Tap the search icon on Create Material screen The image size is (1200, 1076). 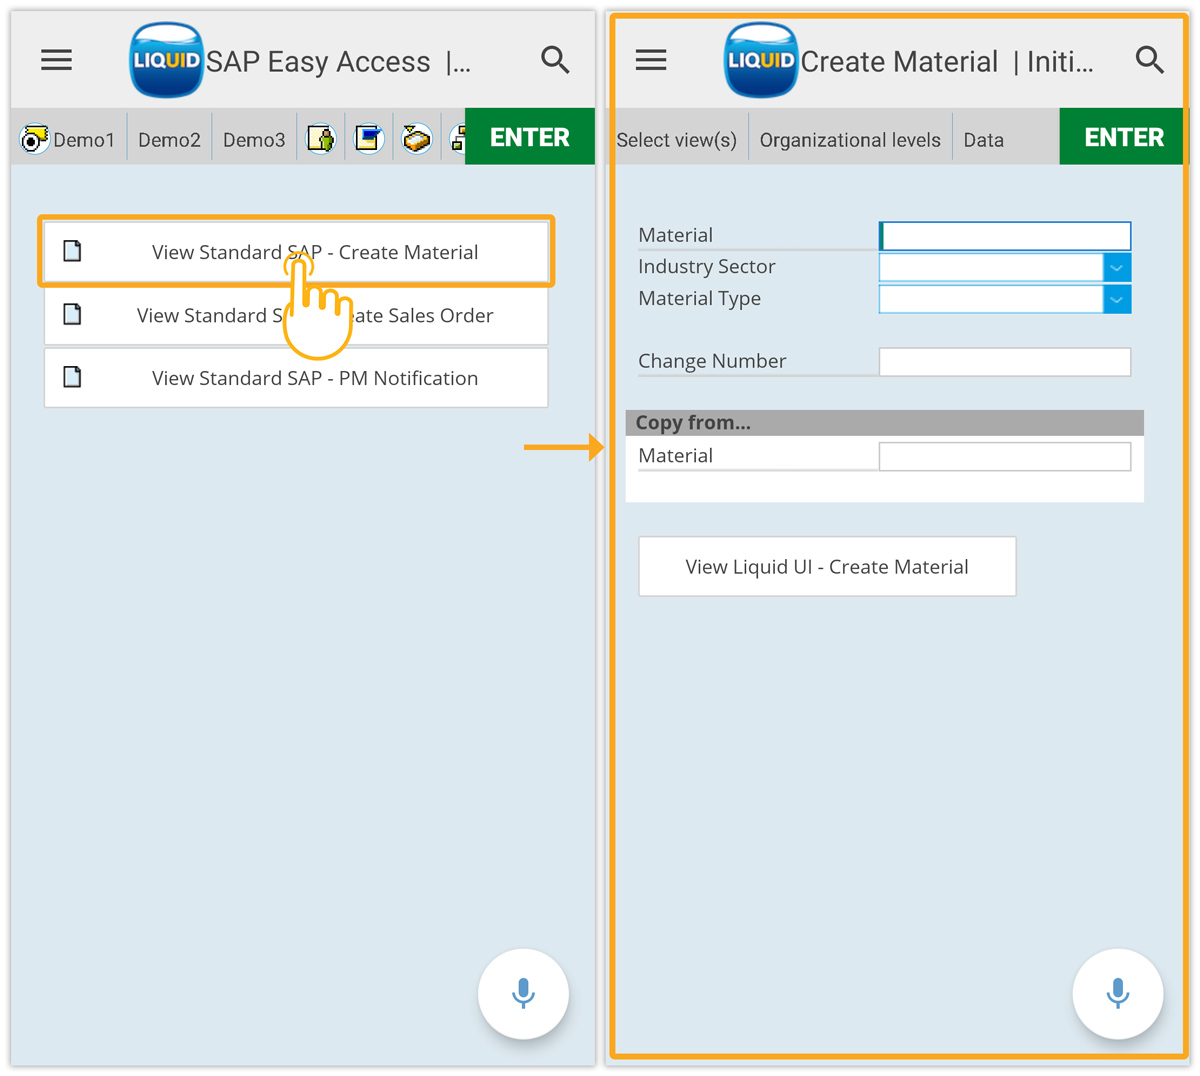1149,61
